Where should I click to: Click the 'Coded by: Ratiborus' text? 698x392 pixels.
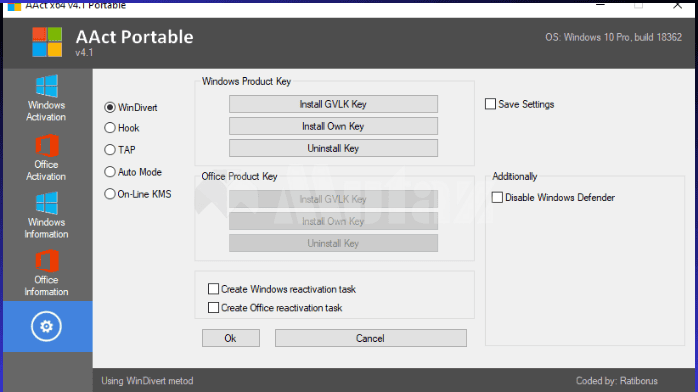click(617, 381)
